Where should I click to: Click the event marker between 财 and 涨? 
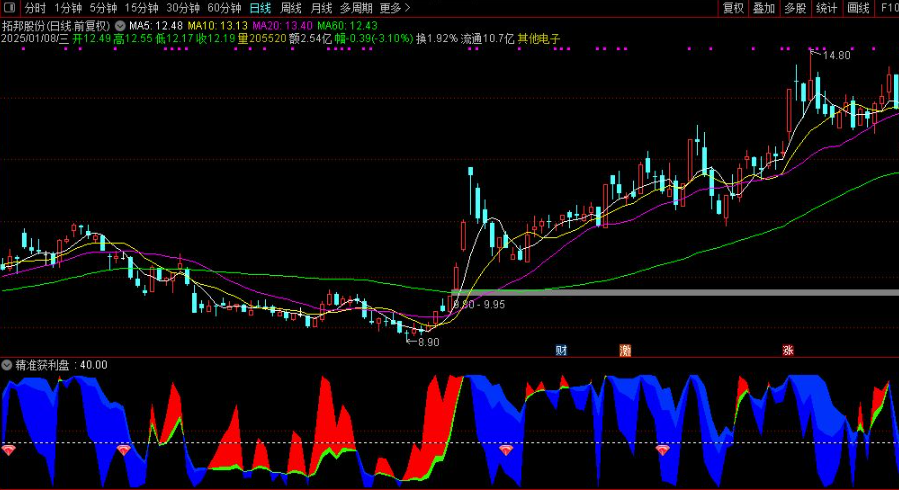[x=625, y=350]
